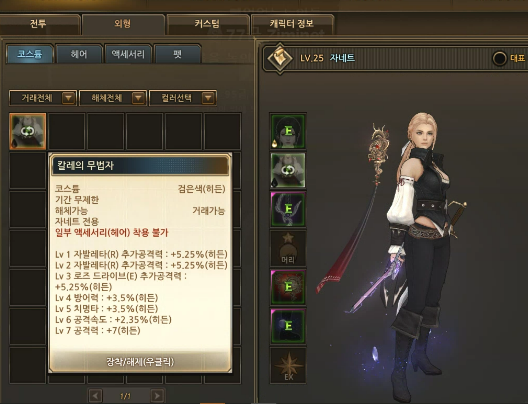The width and height of the screenshot is (528, 404).
Task: Click the character class emblem beside LV.25
Action: (x=280, y=59)
